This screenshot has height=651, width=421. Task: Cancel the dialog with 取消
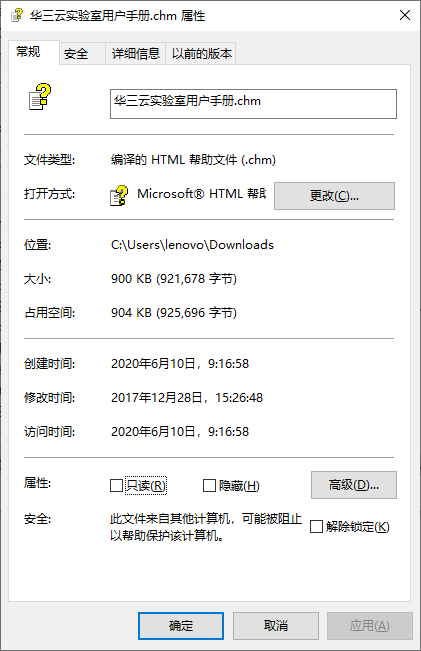tap(276, 625)
